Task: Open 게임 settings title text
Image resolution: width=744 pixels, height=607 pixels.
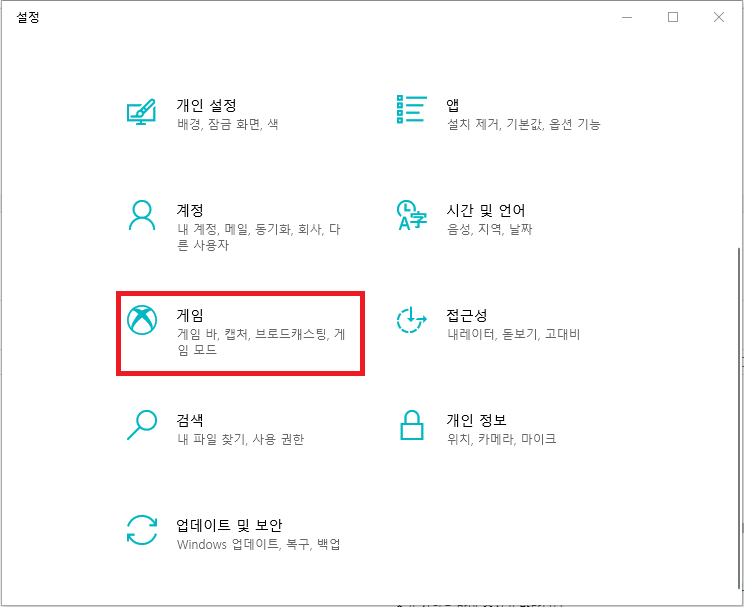Action: [190, 315]
